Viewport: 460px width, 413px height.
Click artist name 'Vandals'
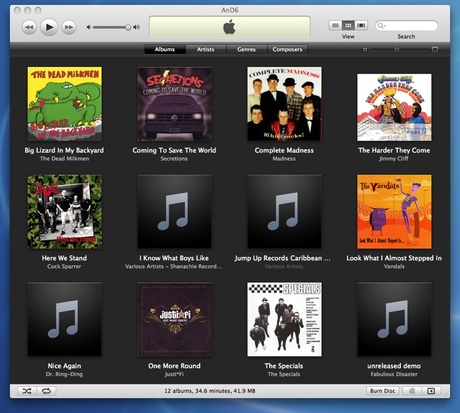(x=394, y=266)
